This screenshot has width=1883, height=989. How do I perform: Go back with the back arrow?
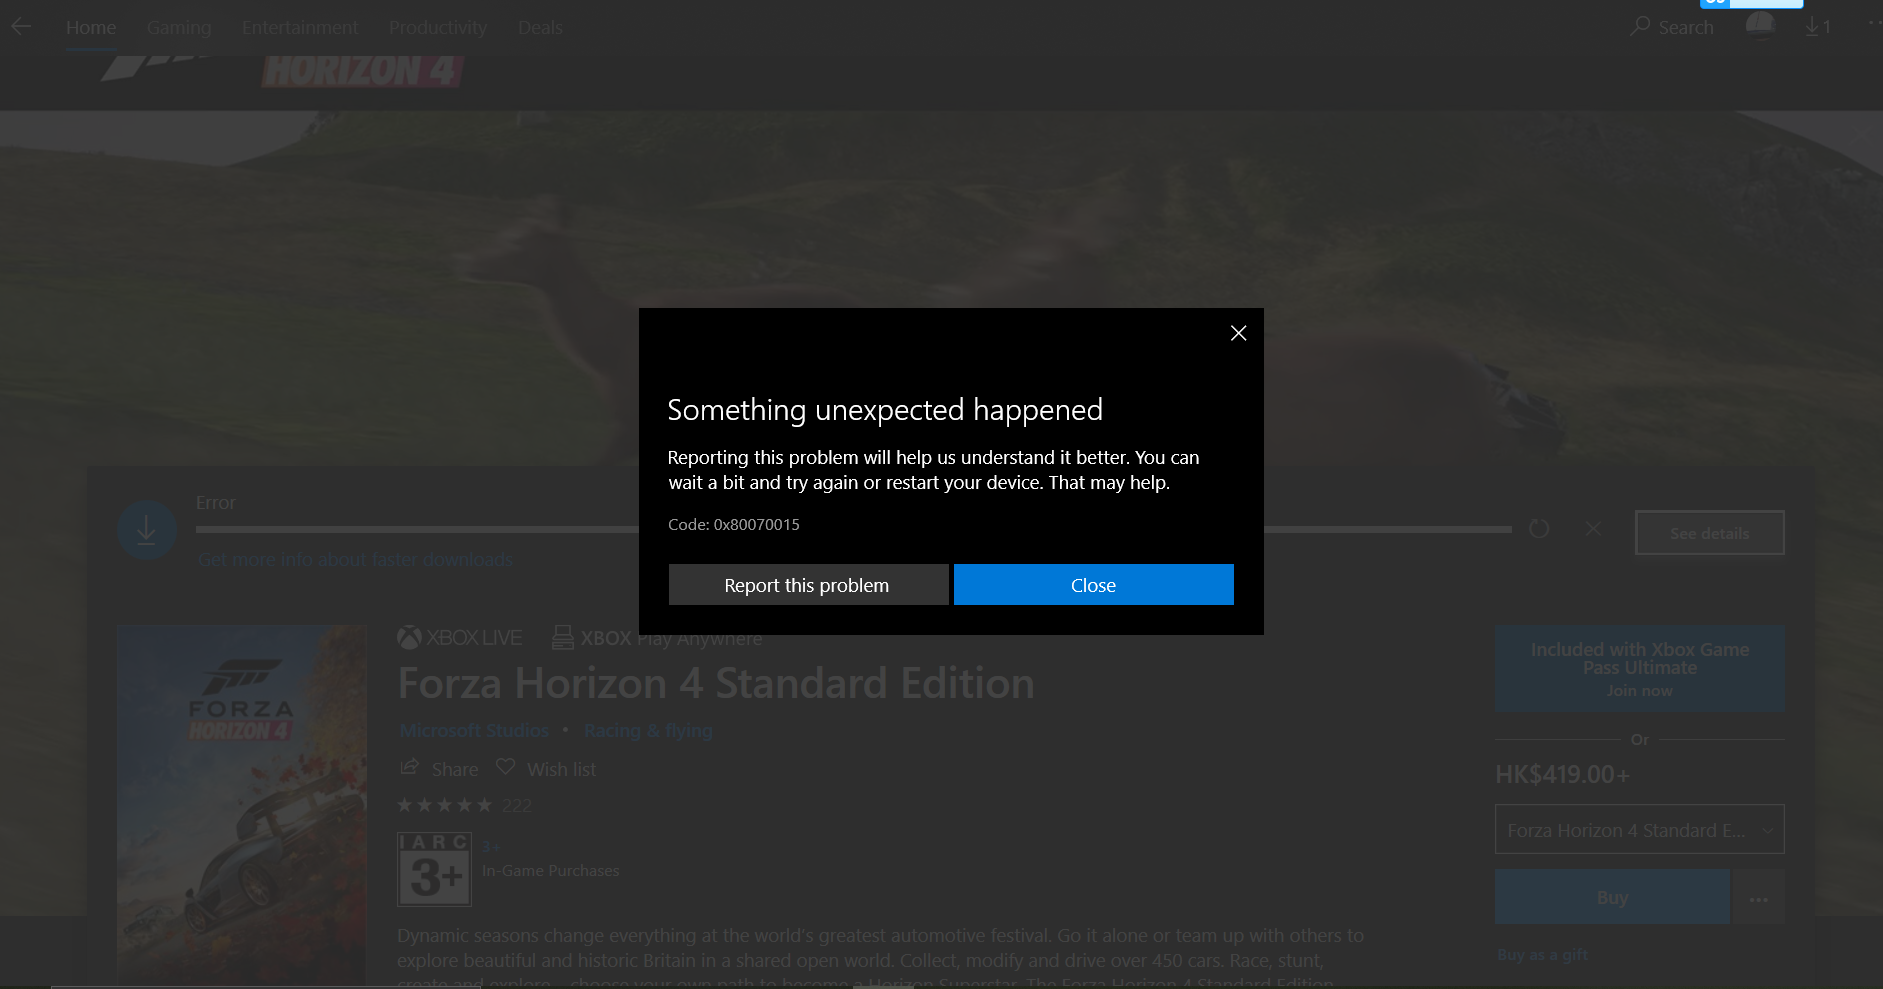[21, 27]
